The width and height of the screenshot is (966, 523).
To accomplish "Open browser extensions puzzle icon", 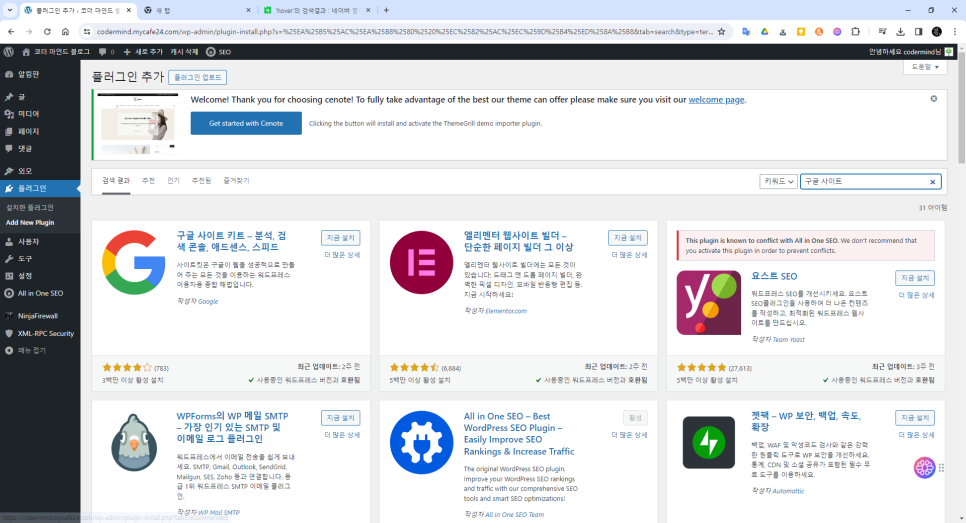I will coord(856,31).
